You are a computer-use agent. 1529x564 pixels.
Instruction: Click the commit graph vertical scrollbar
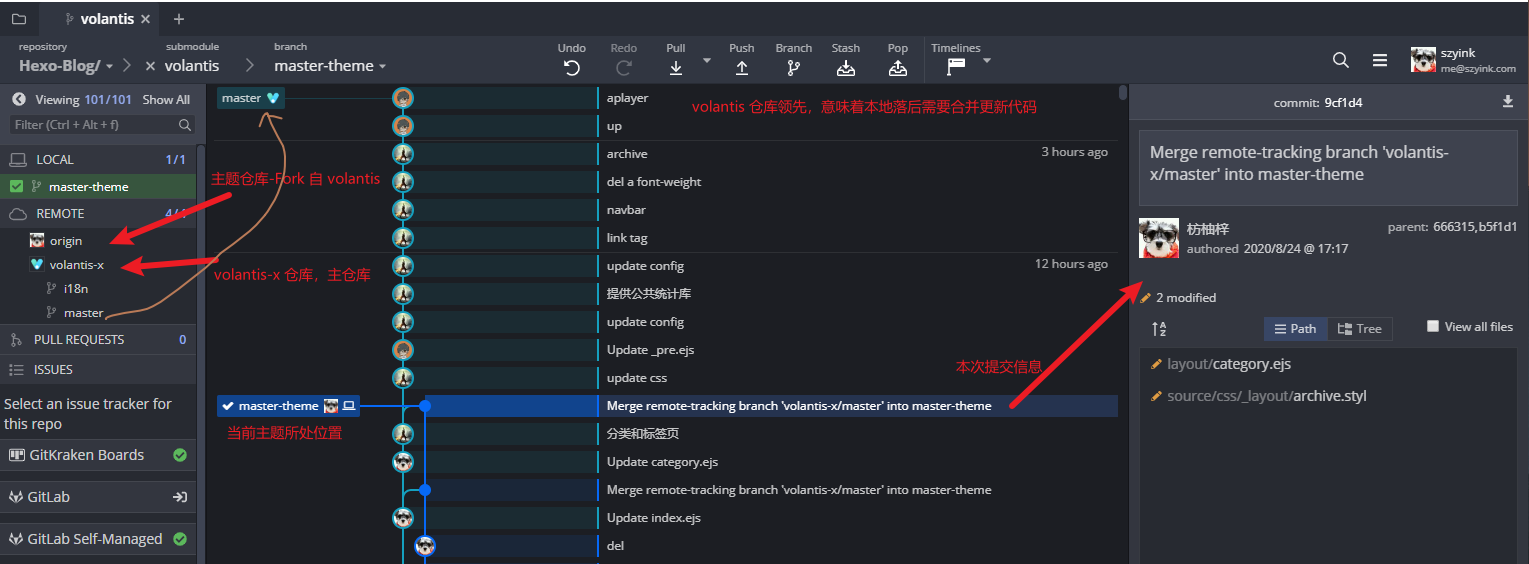coord(1123,93)
